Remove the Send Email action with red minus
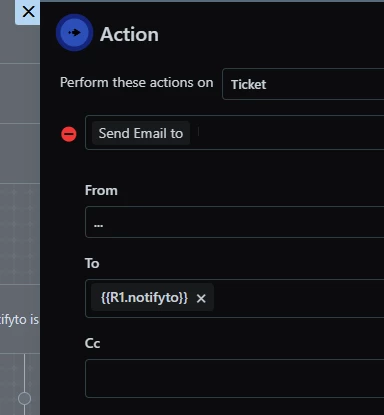 [69, 134]
